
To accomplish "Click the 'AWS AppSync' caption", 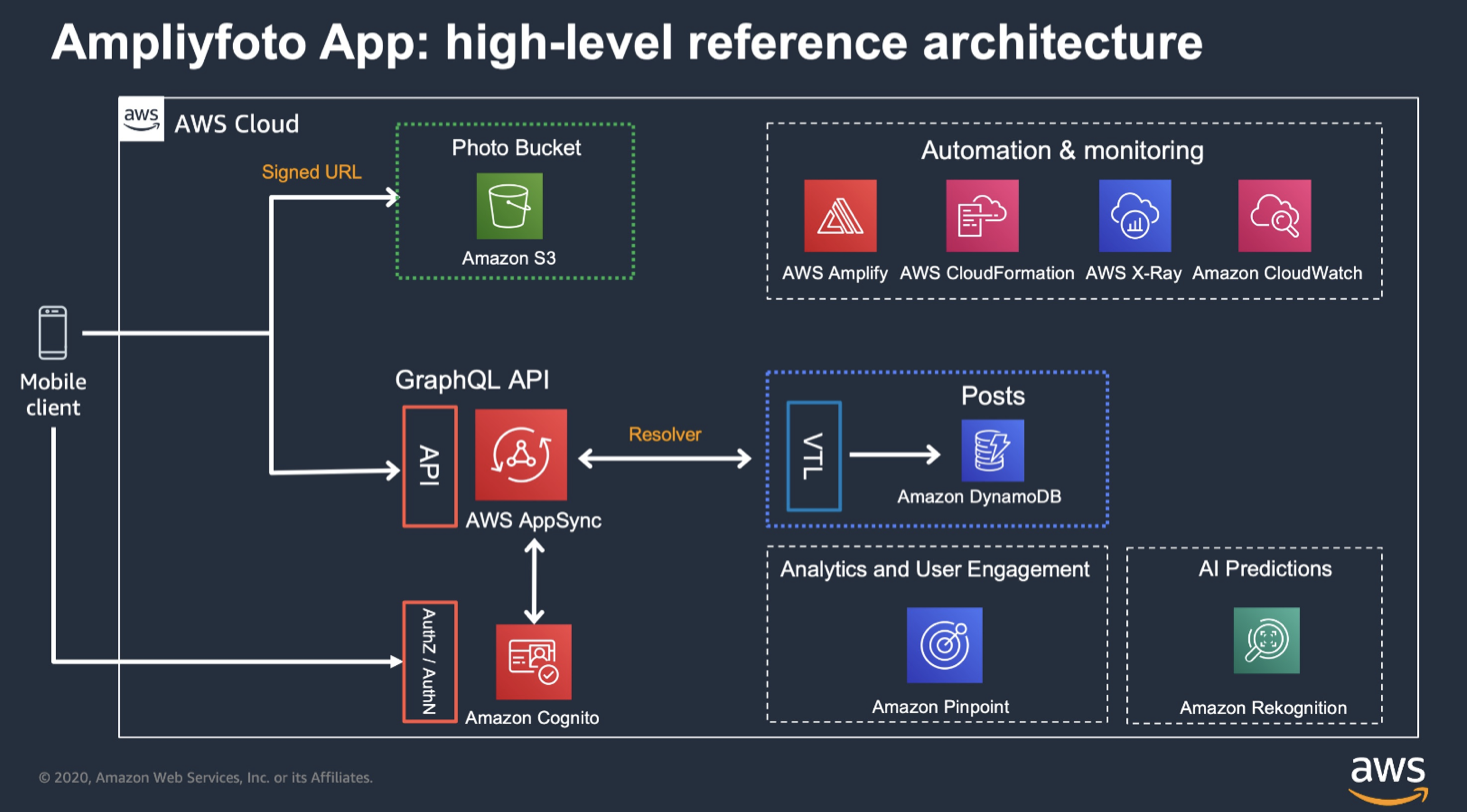I will click(x=534, y=520).
